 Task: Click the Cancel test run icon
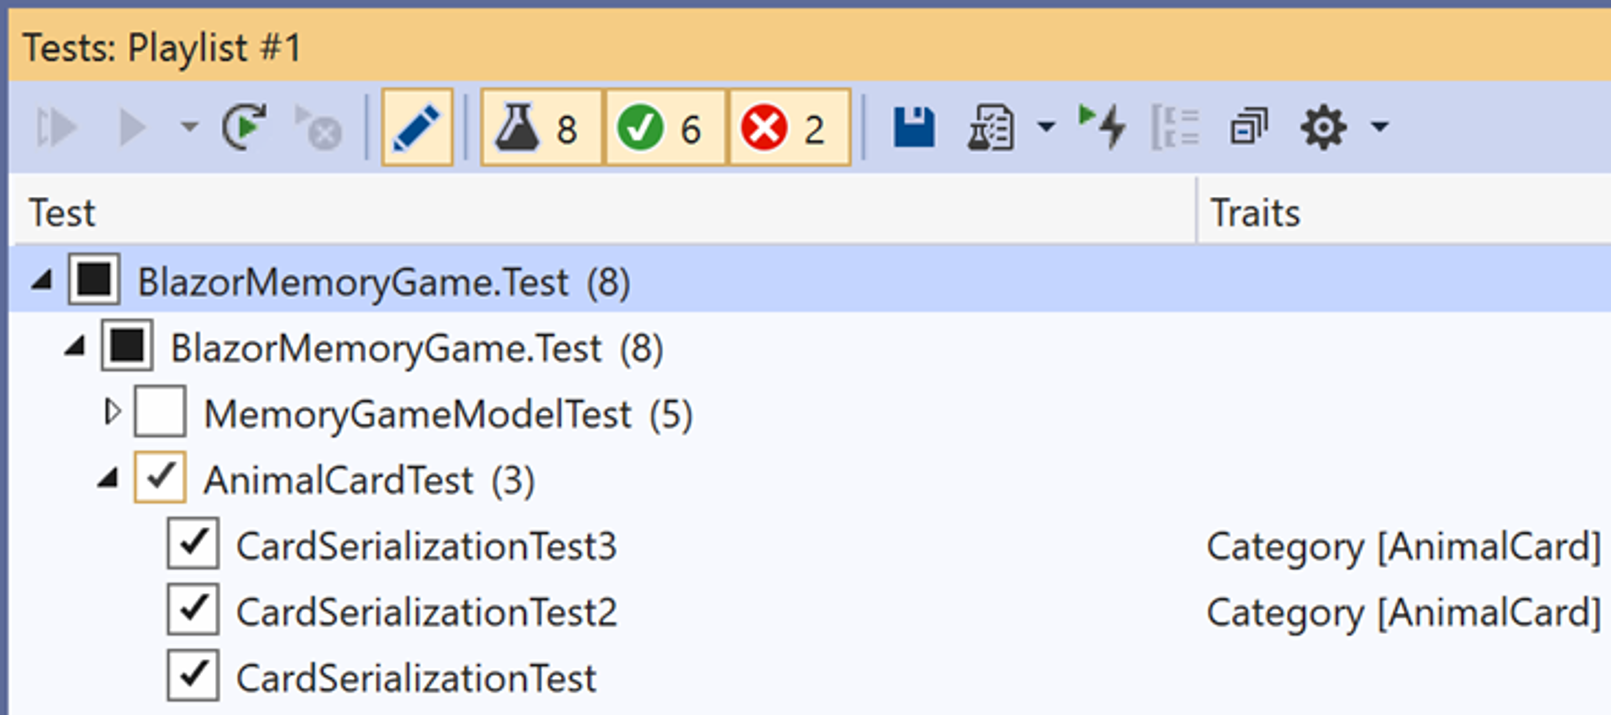[x=319, y=128]
